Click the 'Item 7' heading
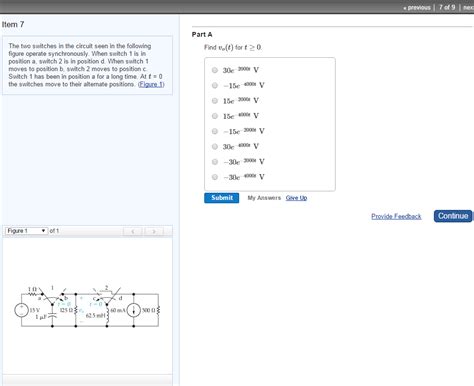 13,24
